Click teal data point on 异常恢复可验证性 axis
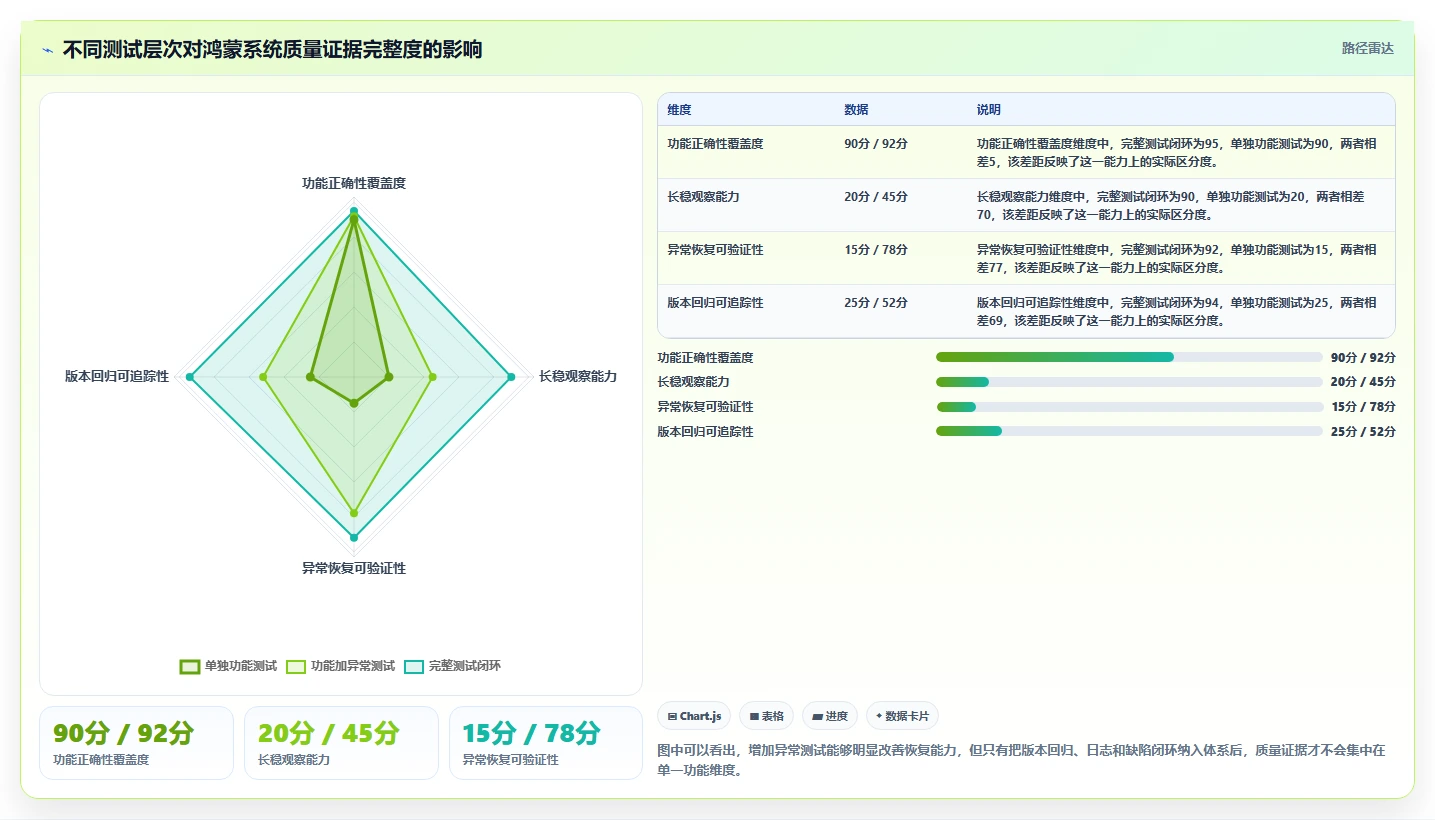1435x820 pixels. (x=354, y=538)
